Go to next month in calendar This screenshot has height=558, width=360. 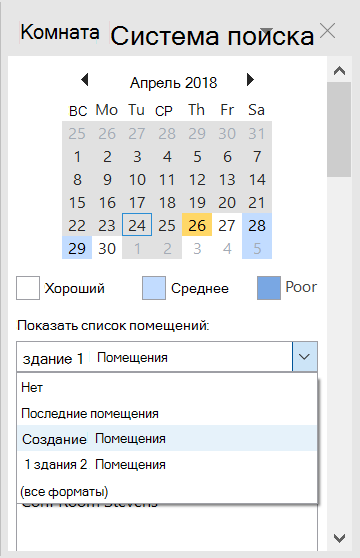pos(250,80)
